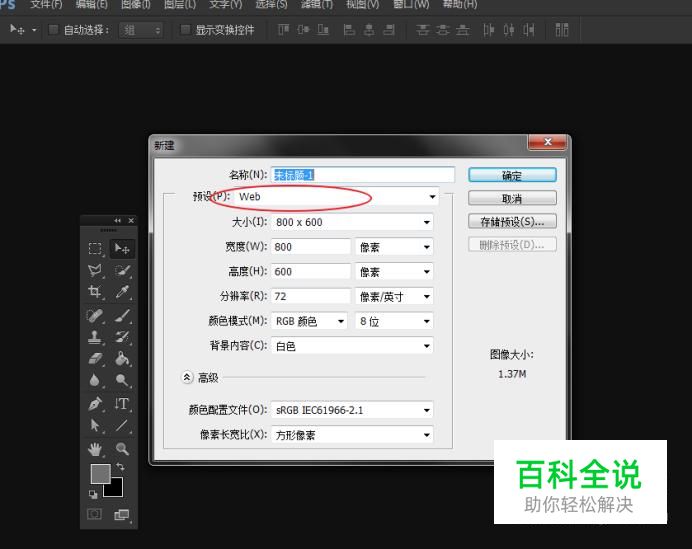
Task: Enable the 显示变换控件 checkbox
Action: 185,30
